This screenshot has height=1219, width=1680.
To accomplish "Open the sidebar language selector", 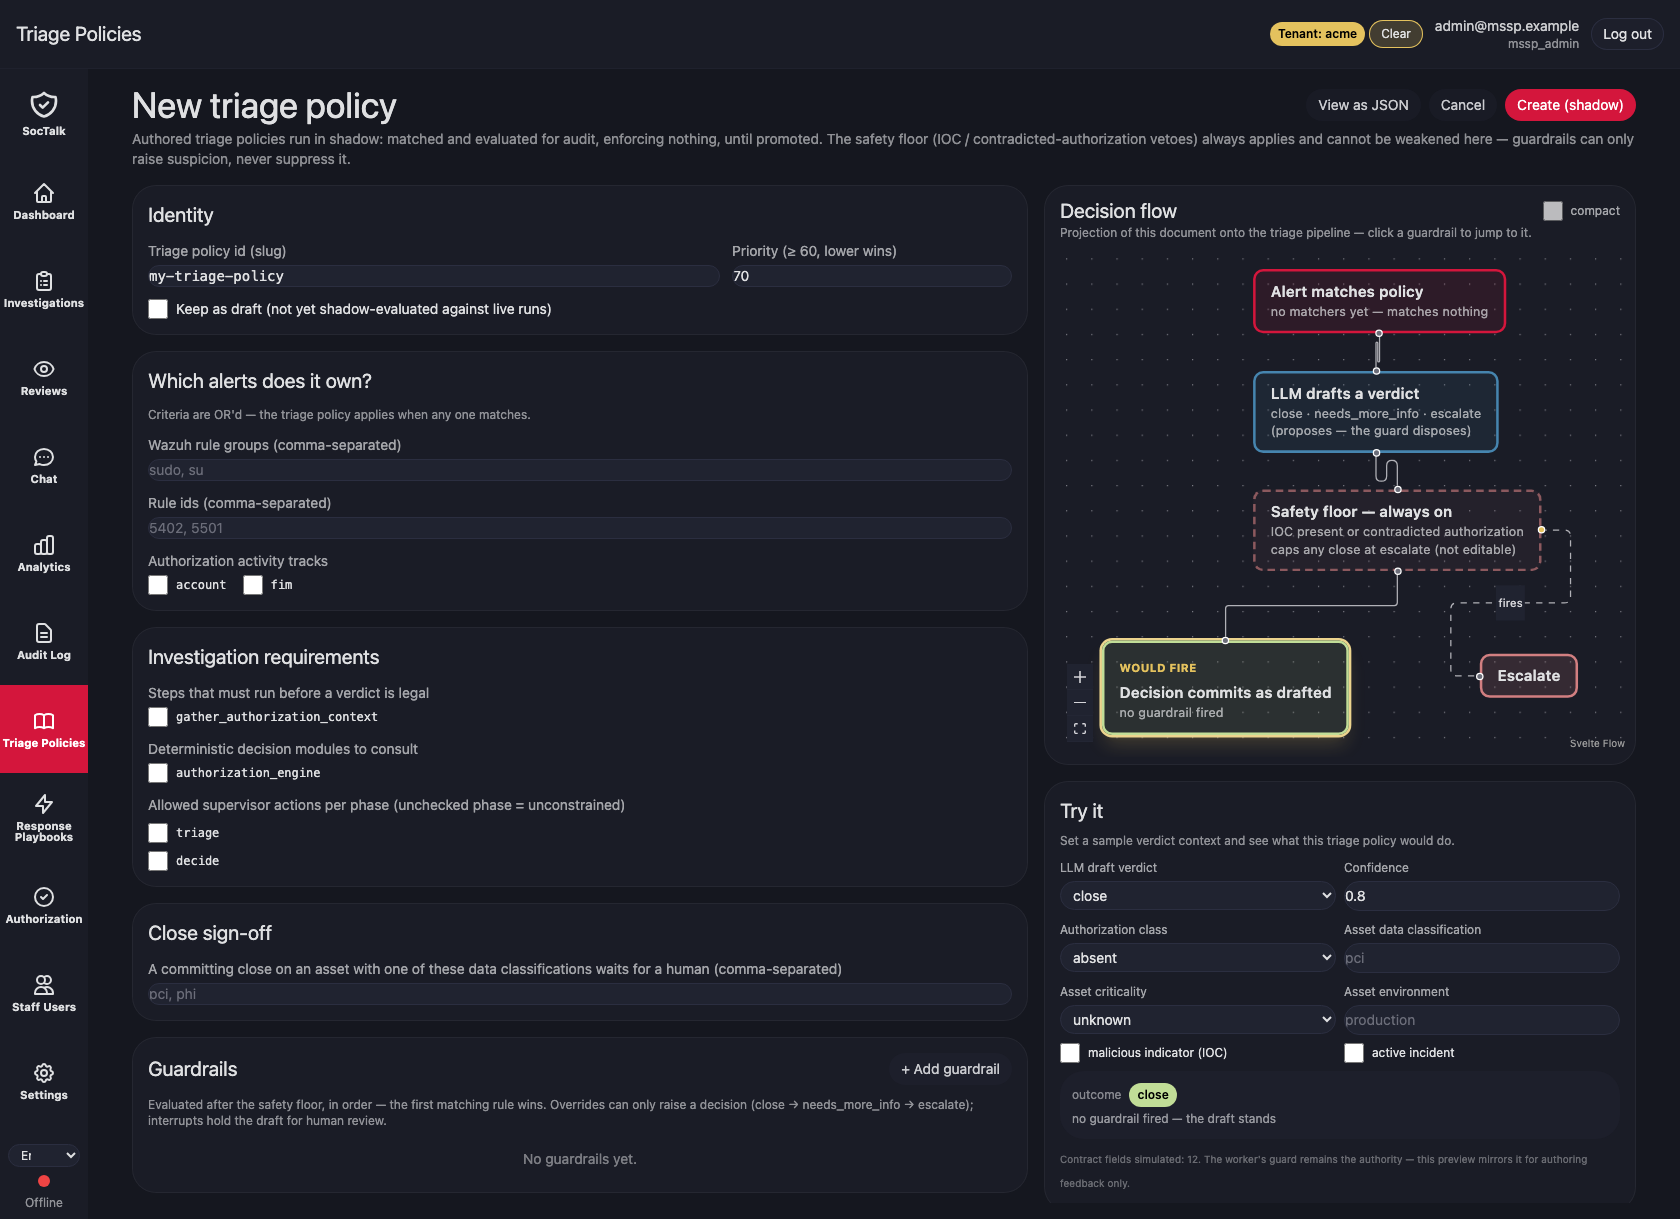I will (x=44, y=1155).
